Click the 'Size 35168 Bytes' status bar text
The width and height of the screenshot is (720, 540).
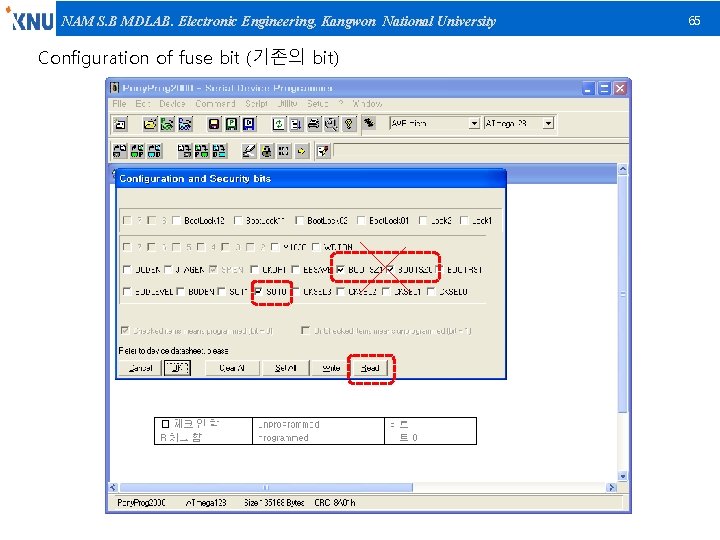(274, 503)
